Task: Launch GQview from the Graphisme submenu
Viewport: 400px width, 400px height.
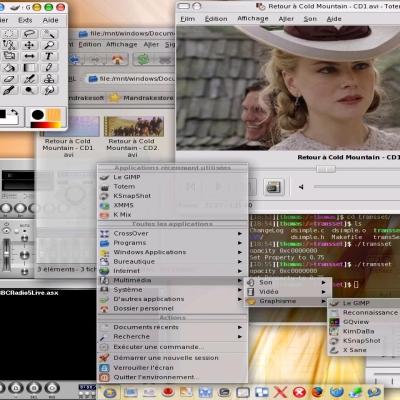Action: pyautogui.click(x=364, y=322)
